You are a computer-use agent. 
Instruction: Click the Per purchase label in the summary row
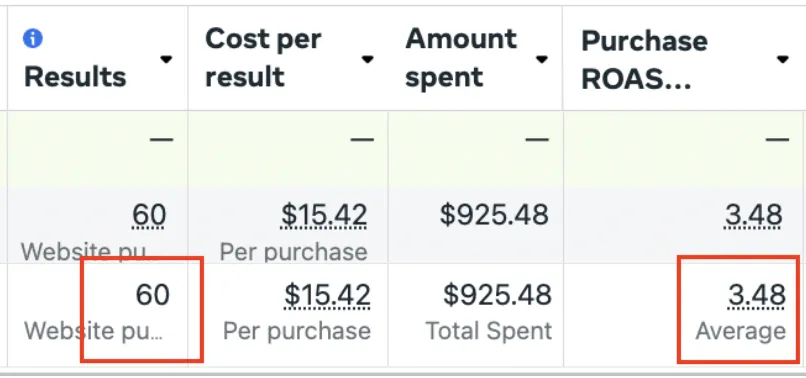click(x=297, y=331)
